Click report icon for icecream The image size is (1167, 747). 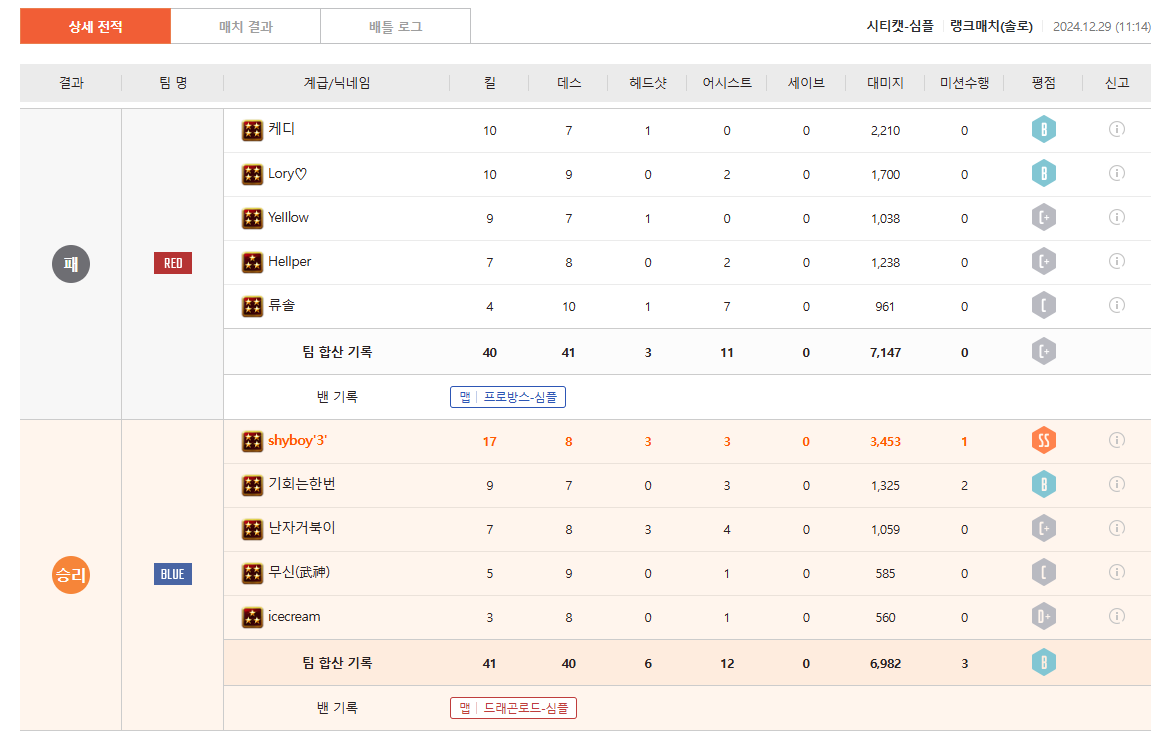[x=1117, y=616]
